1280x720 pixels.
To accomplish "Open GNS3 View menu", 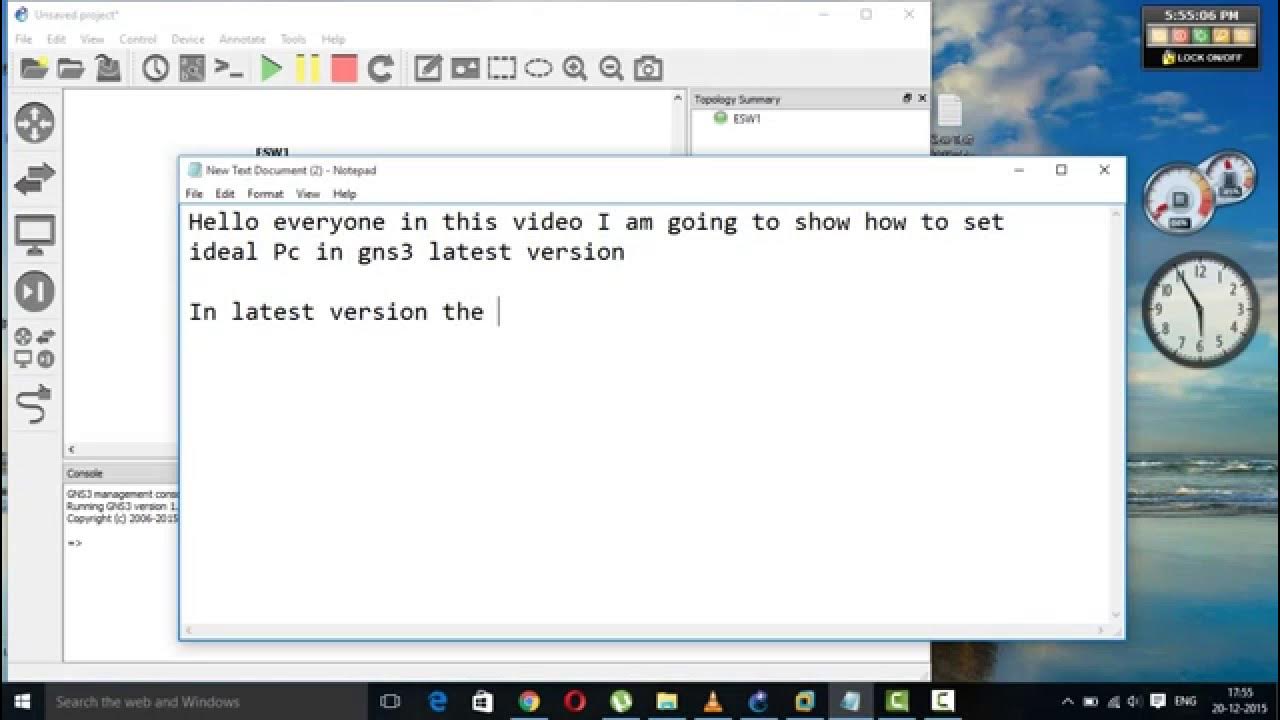I will coord(92,39).
